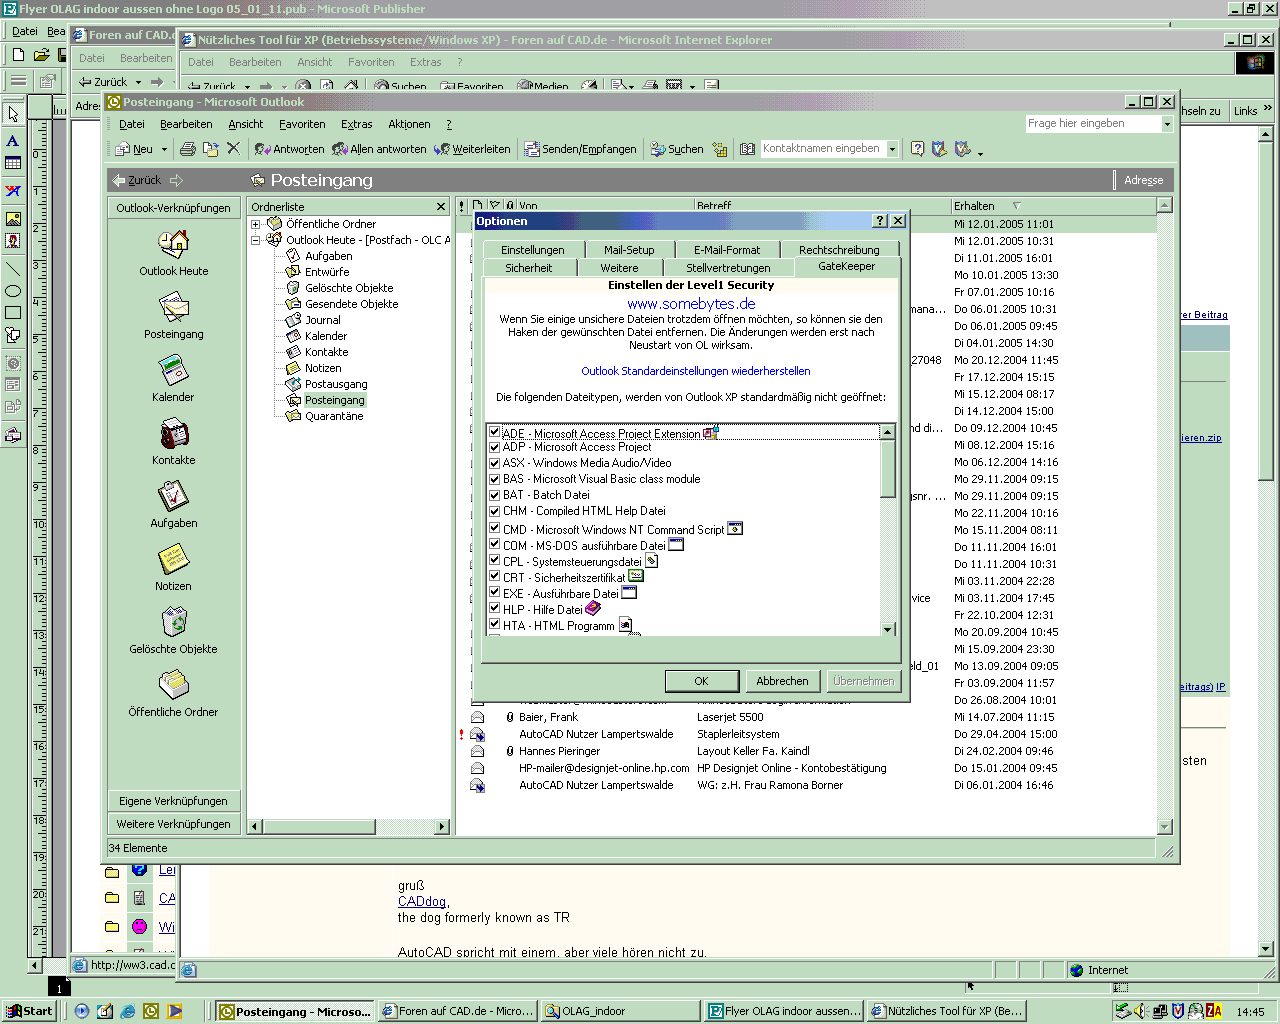The height and width of the screenshot is (1024, 1280).
Task: Uncheck BAS - Visual Basic class module
Action: pos(494,479)
